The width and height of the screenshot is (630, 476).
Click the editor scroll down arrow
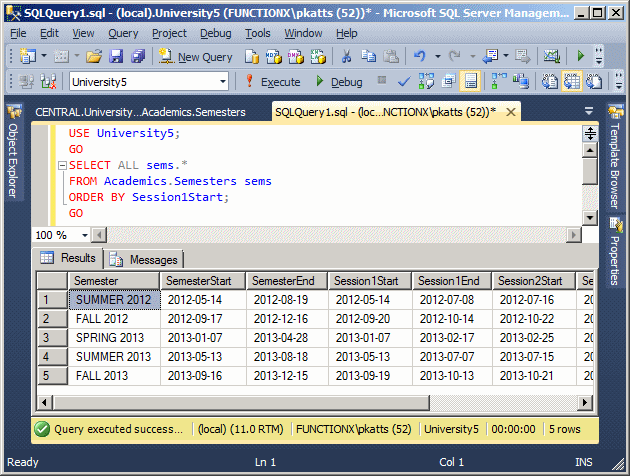(x=589, y=218)
